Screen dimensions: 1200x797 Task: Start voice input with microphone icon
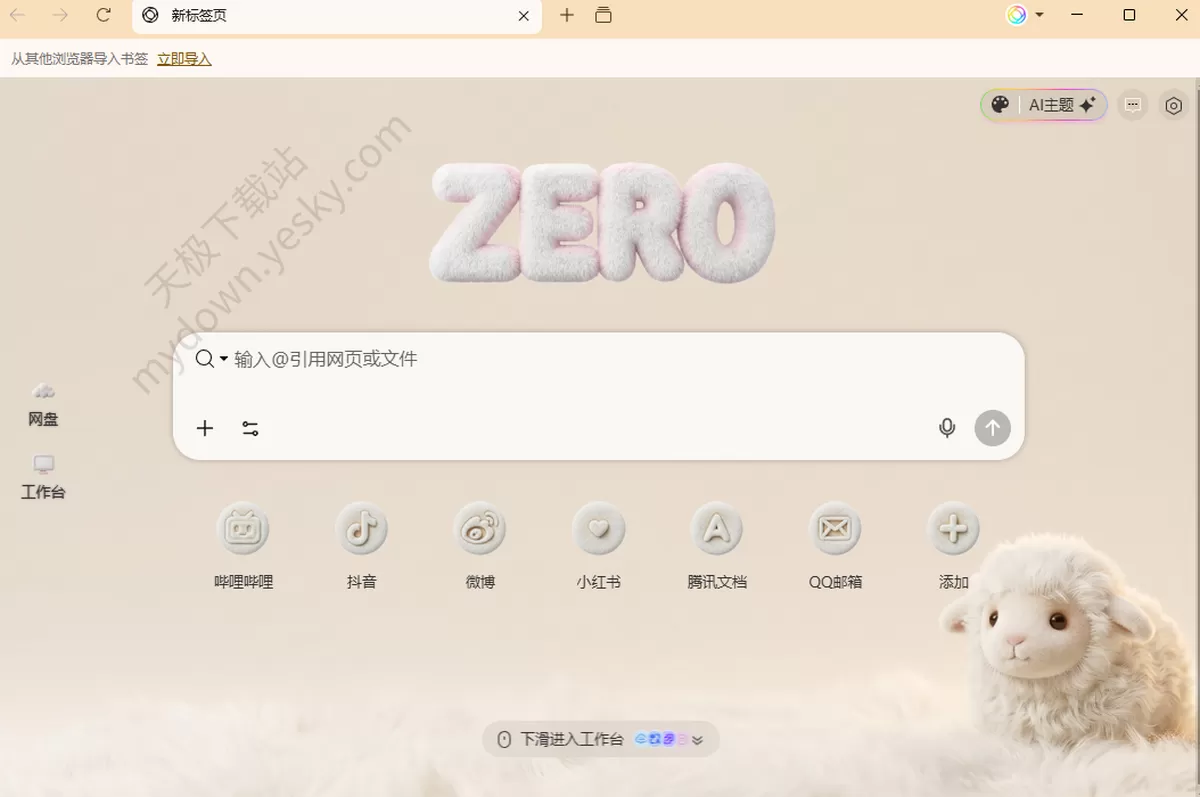point(947,428)
